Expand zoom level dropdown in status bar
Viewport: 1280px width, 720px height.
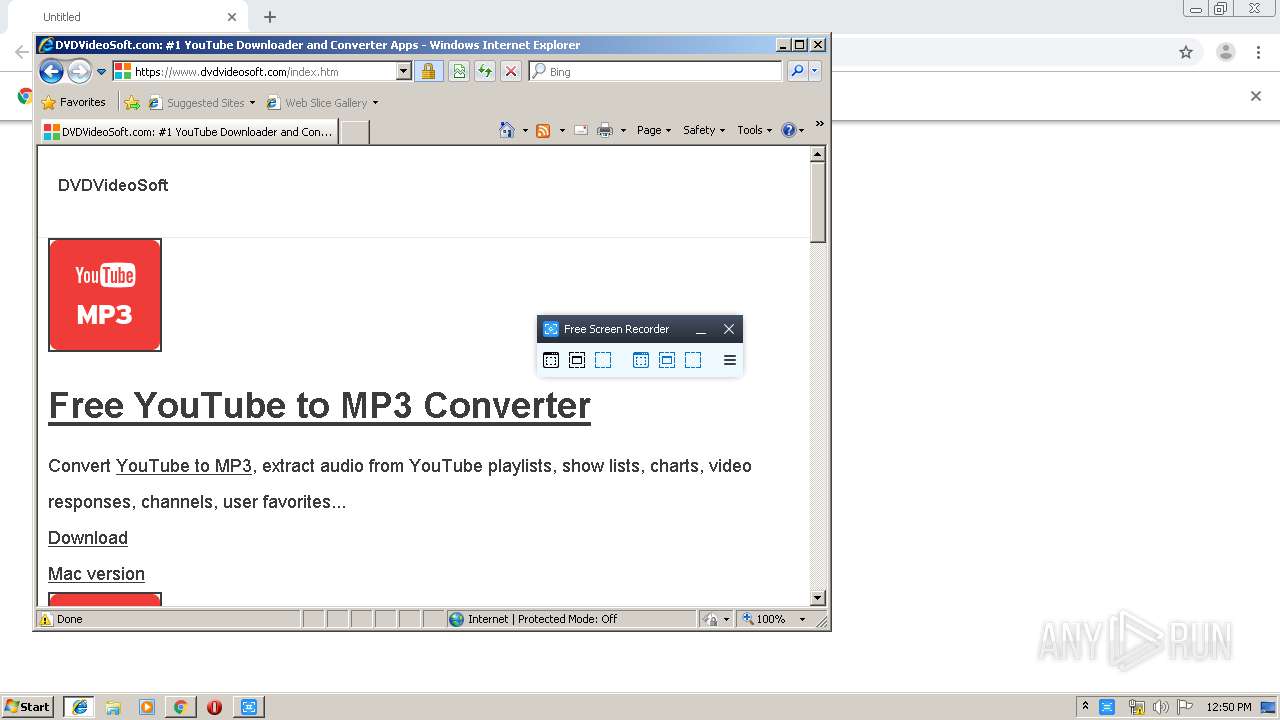point(802,619)
